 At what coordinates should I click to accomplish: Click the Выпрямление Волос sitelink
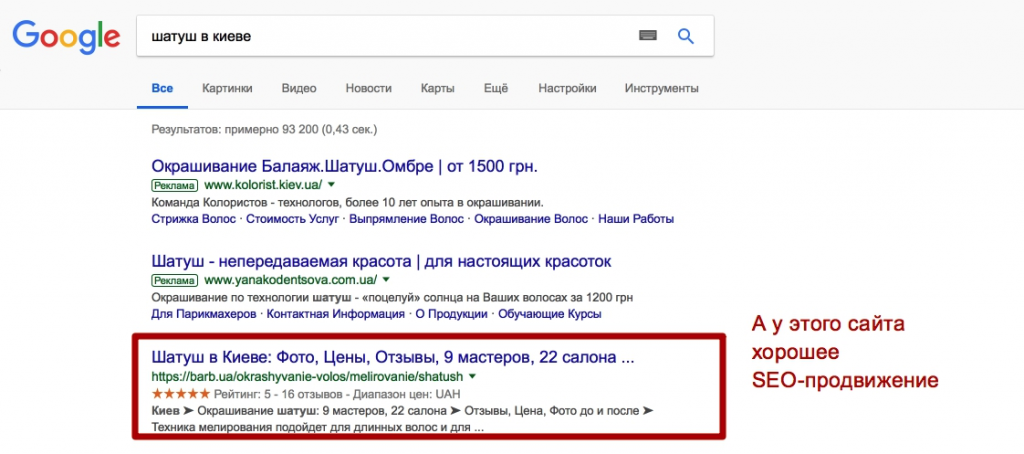[x=406, y=219]
